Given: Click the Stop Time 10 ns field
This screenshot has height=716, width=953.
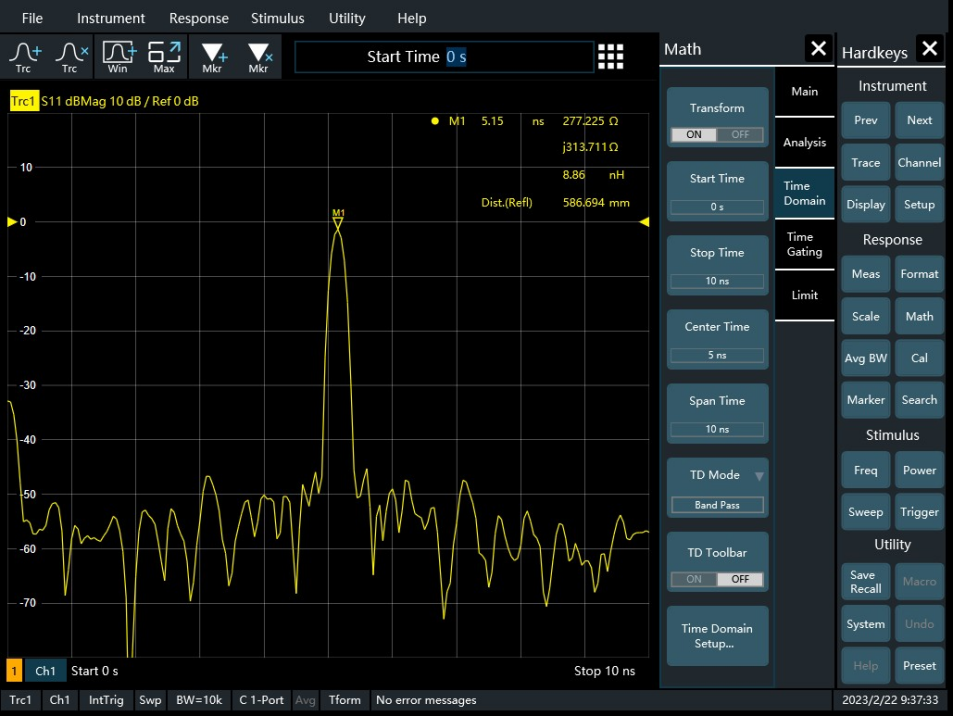Looking at the screenshot, I should [717, 281].
